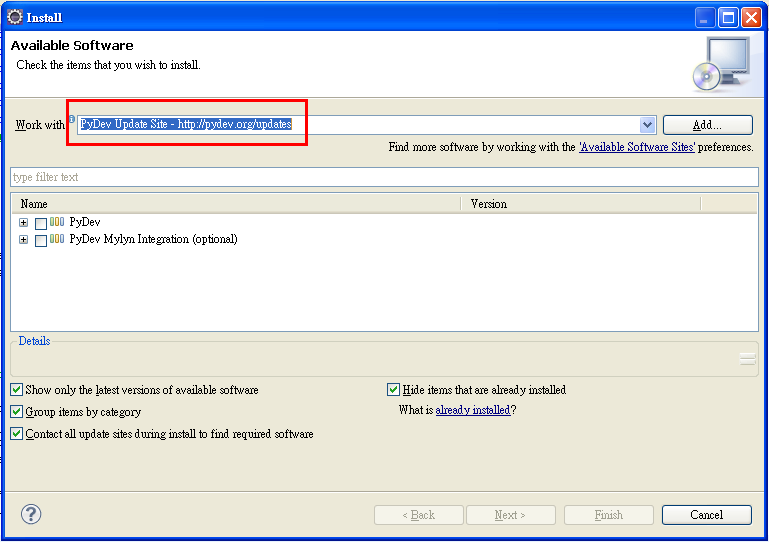Click the info decorator beside Work with field
The height and width of the screenshot is (542, 769).
click(72, 118)
